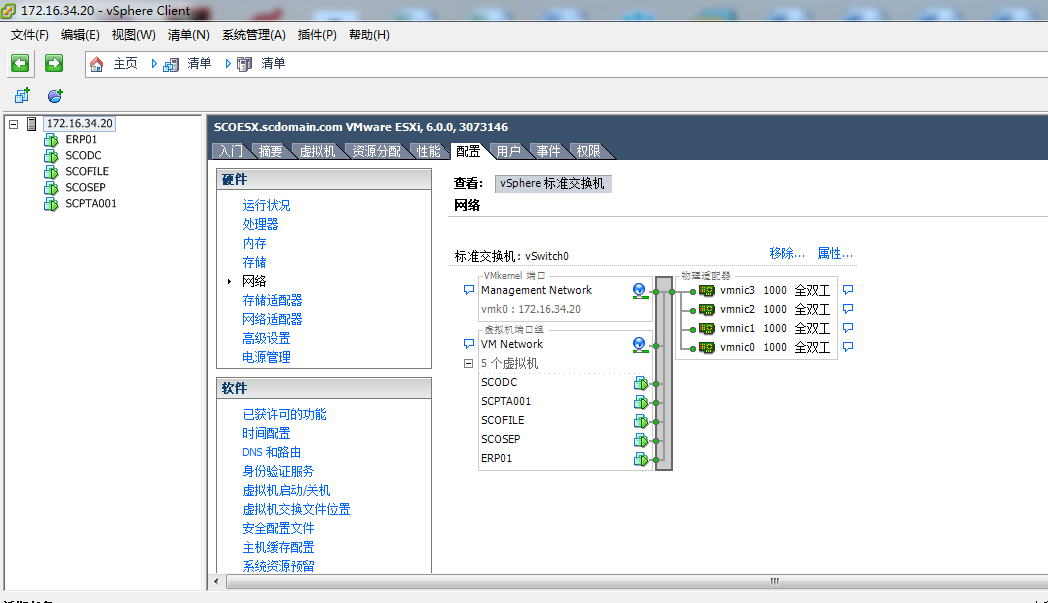
Task: Switch to the 用户 tab
Action: [x=508, y=151]
